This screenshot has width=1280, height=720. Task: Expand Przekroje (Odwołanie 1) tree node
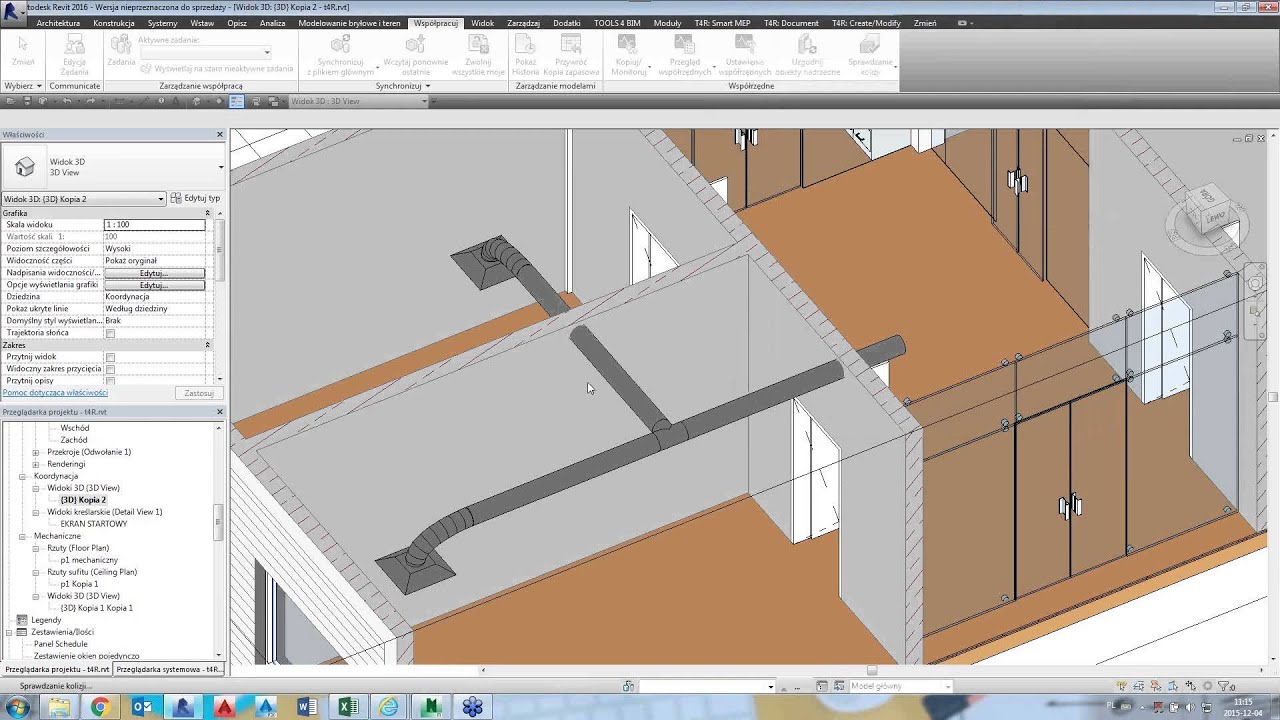(36, 452)
